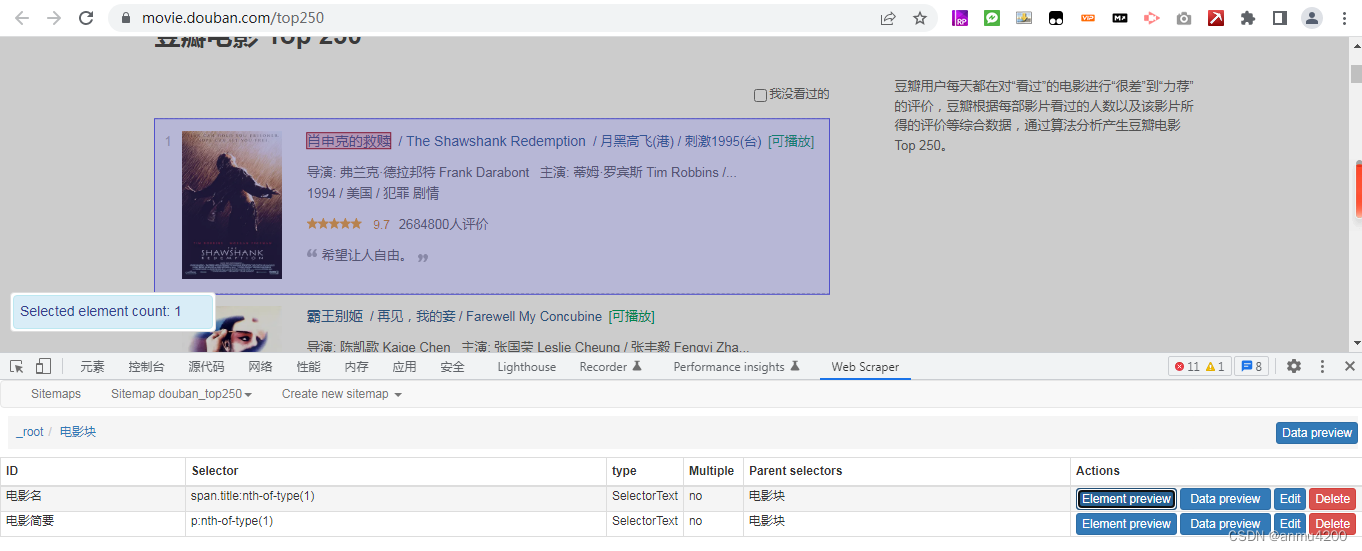Delete the 电影简要 selector
The image size is (1362, 551).
[x=1332, y=524]
